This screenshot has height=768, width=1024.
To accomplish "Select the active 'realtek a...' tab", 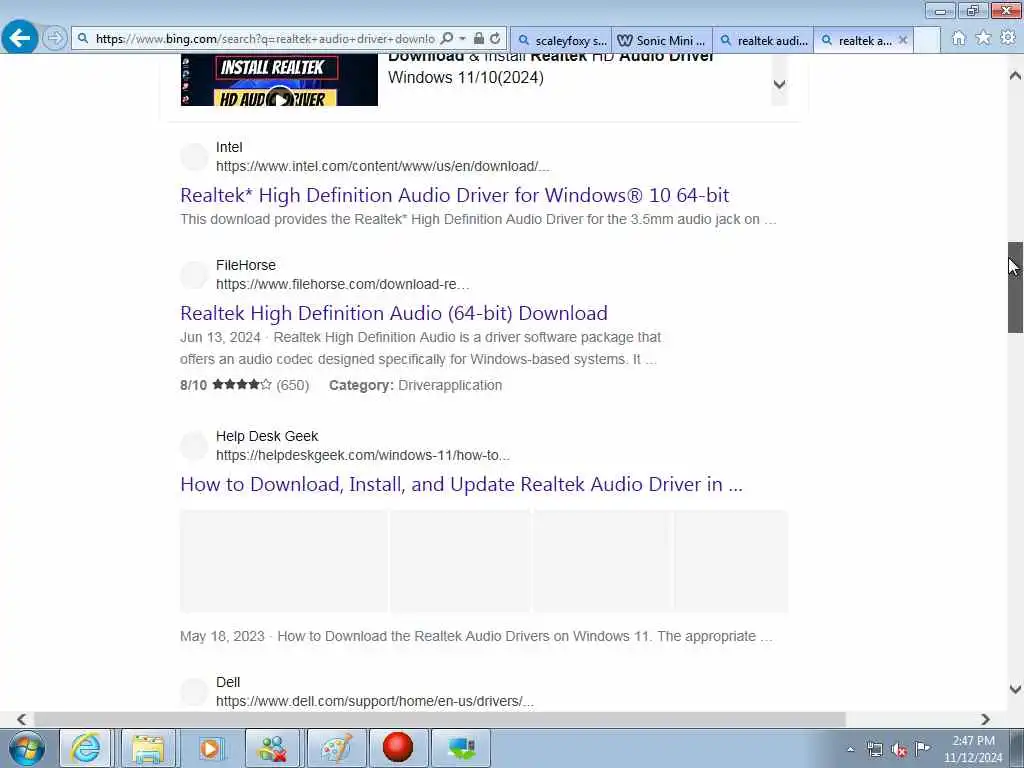I will click(857, 40).
